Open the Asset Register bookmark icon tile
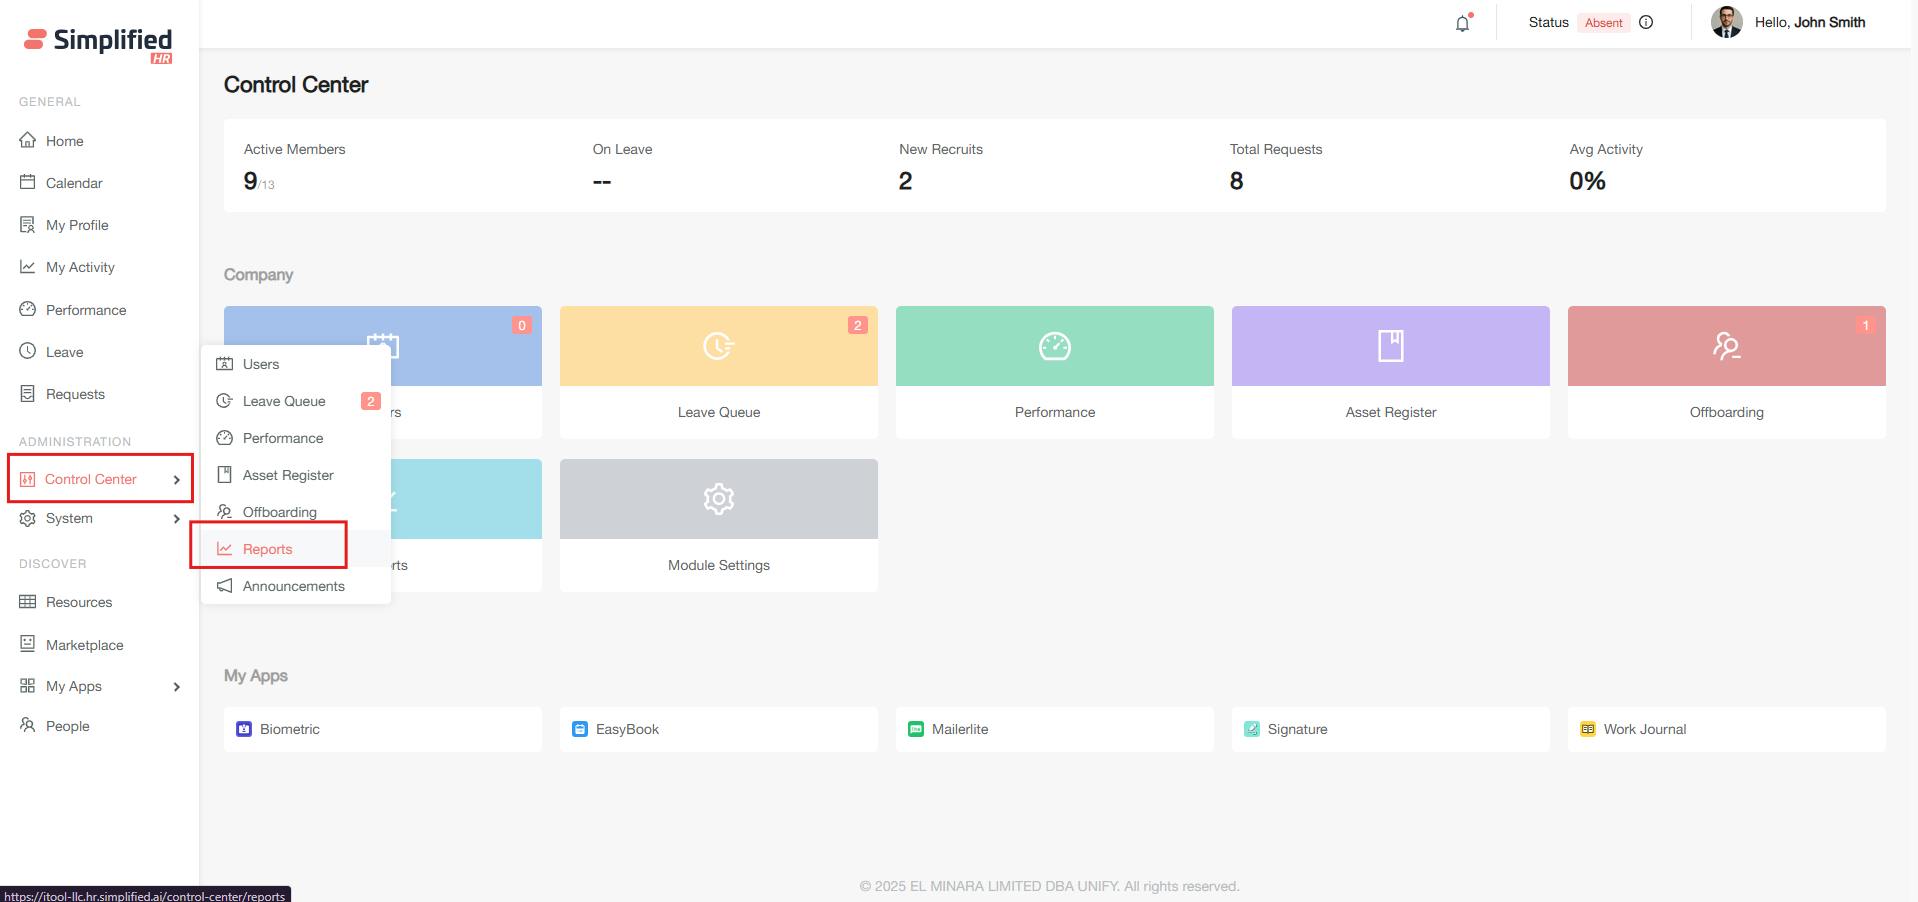Screen dimensions: 1918x902 click(x=1390, y=346)
